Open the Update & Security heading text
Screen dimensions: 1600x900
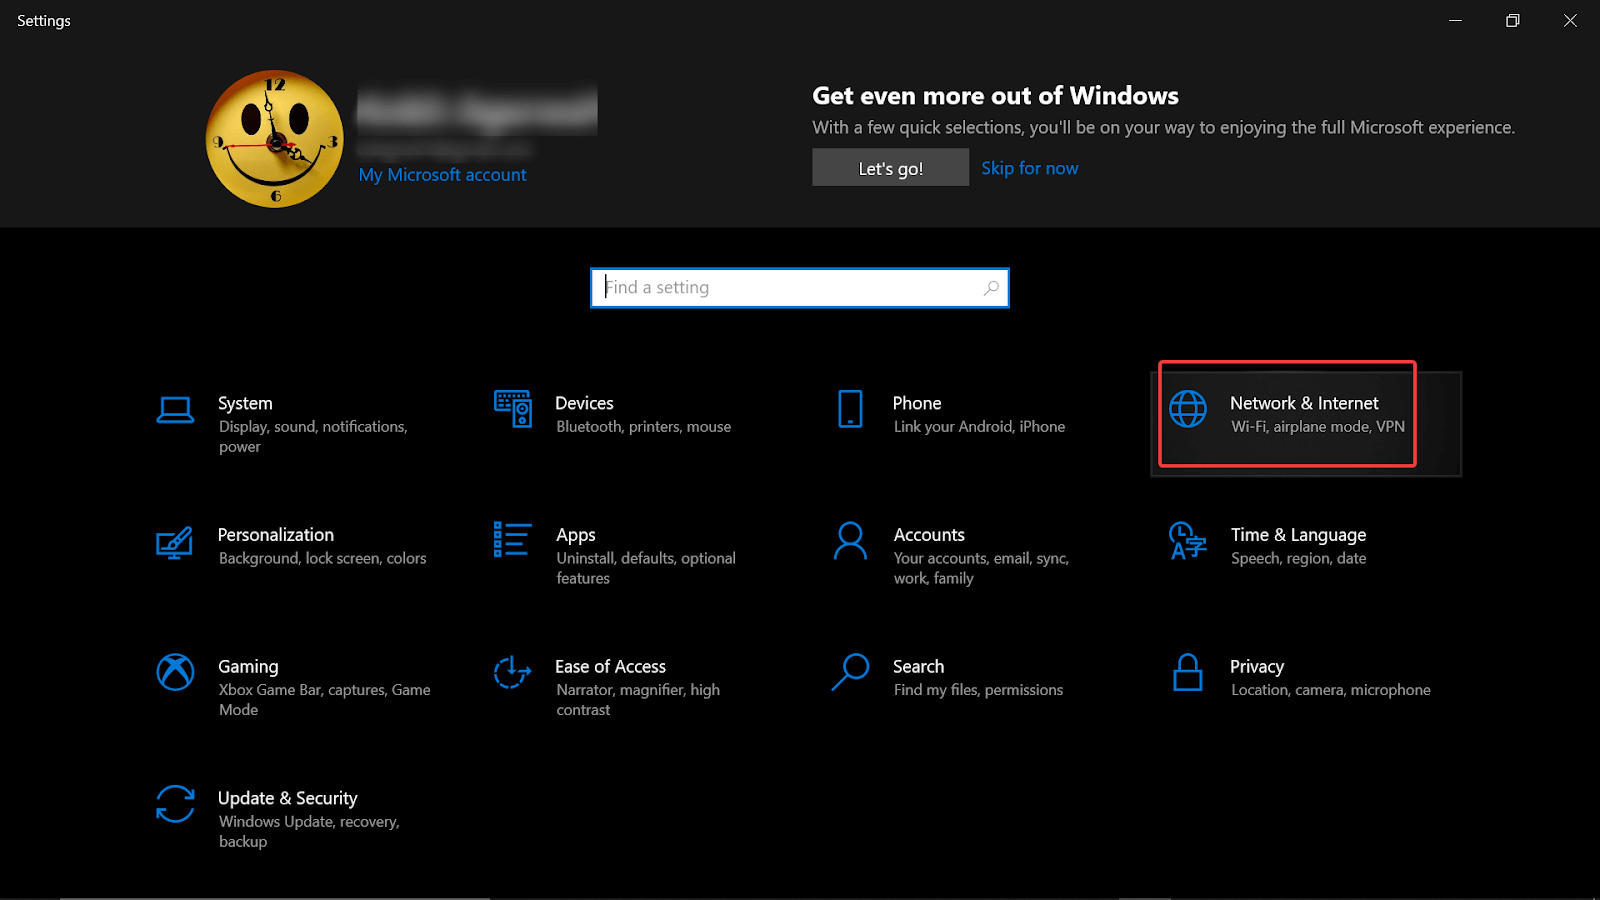click(x=287, y=798)
